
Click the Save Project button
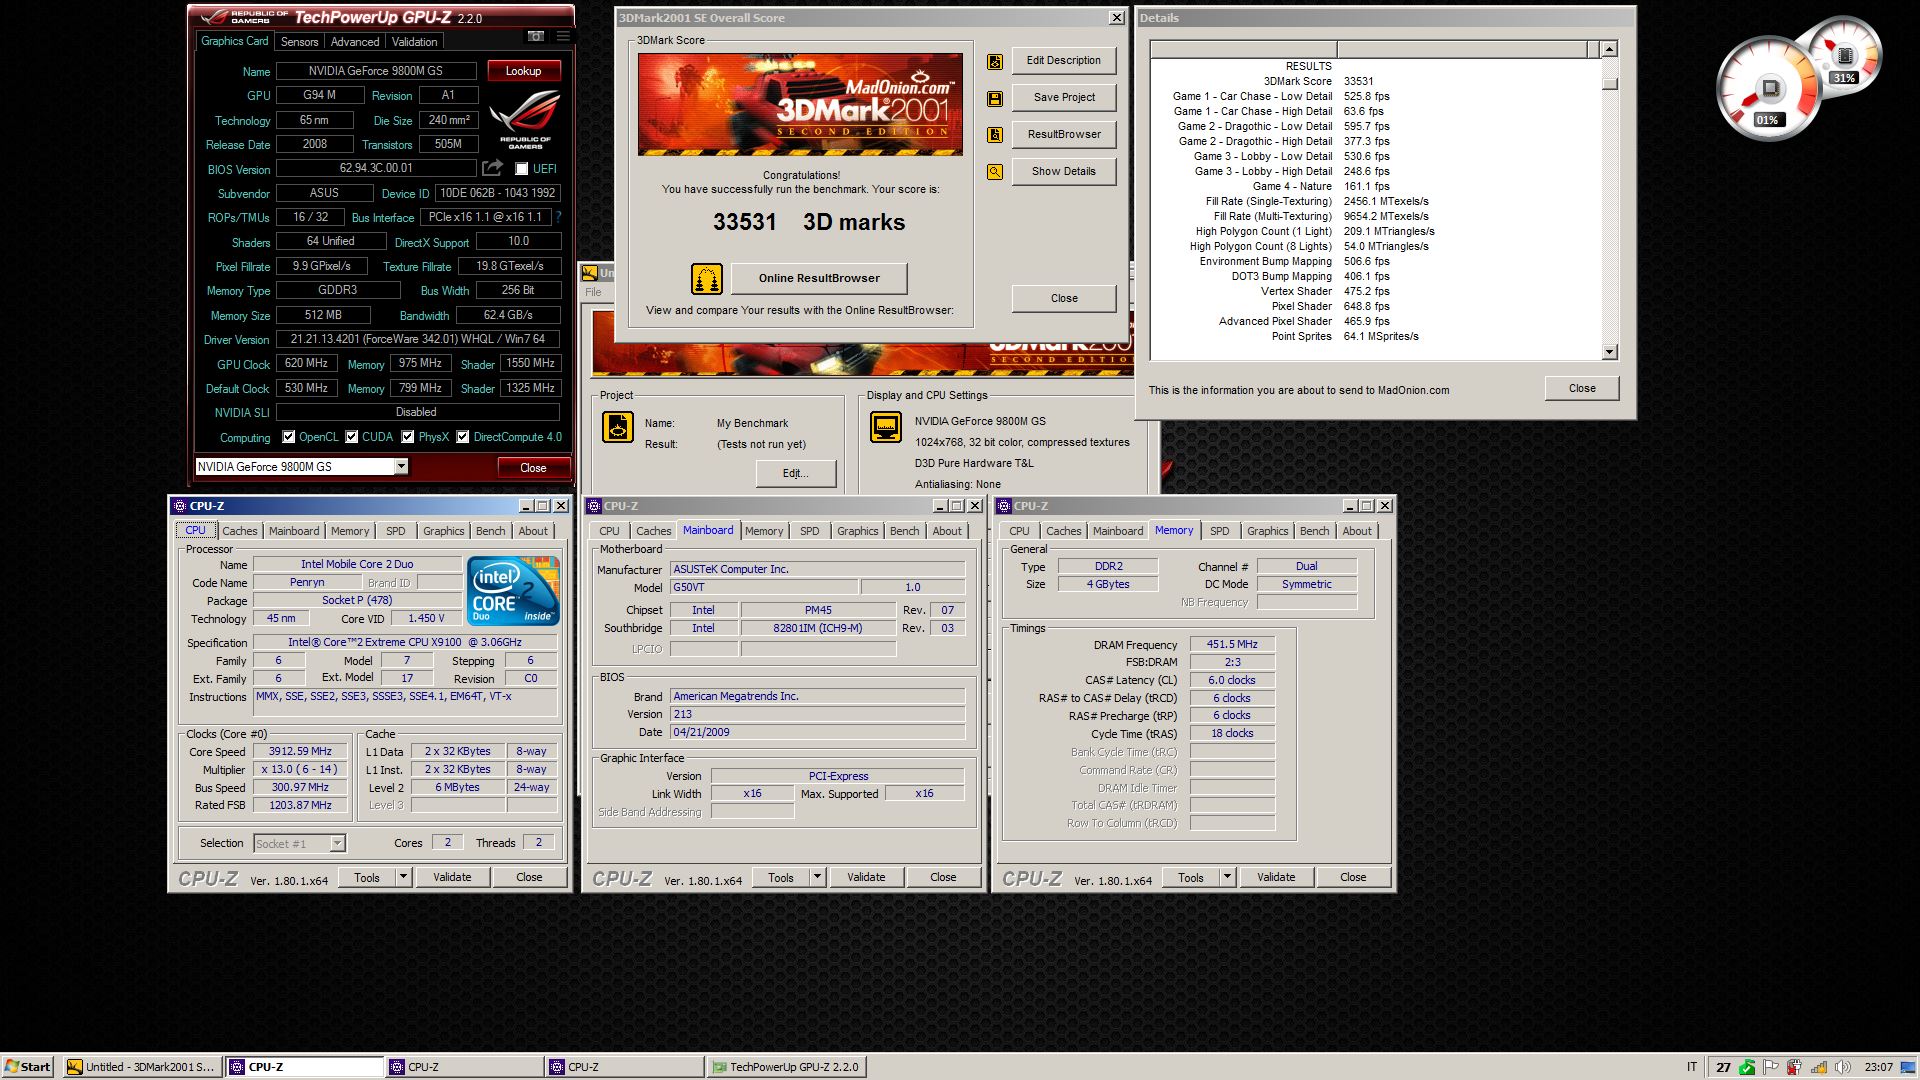tap(1064, 98)
